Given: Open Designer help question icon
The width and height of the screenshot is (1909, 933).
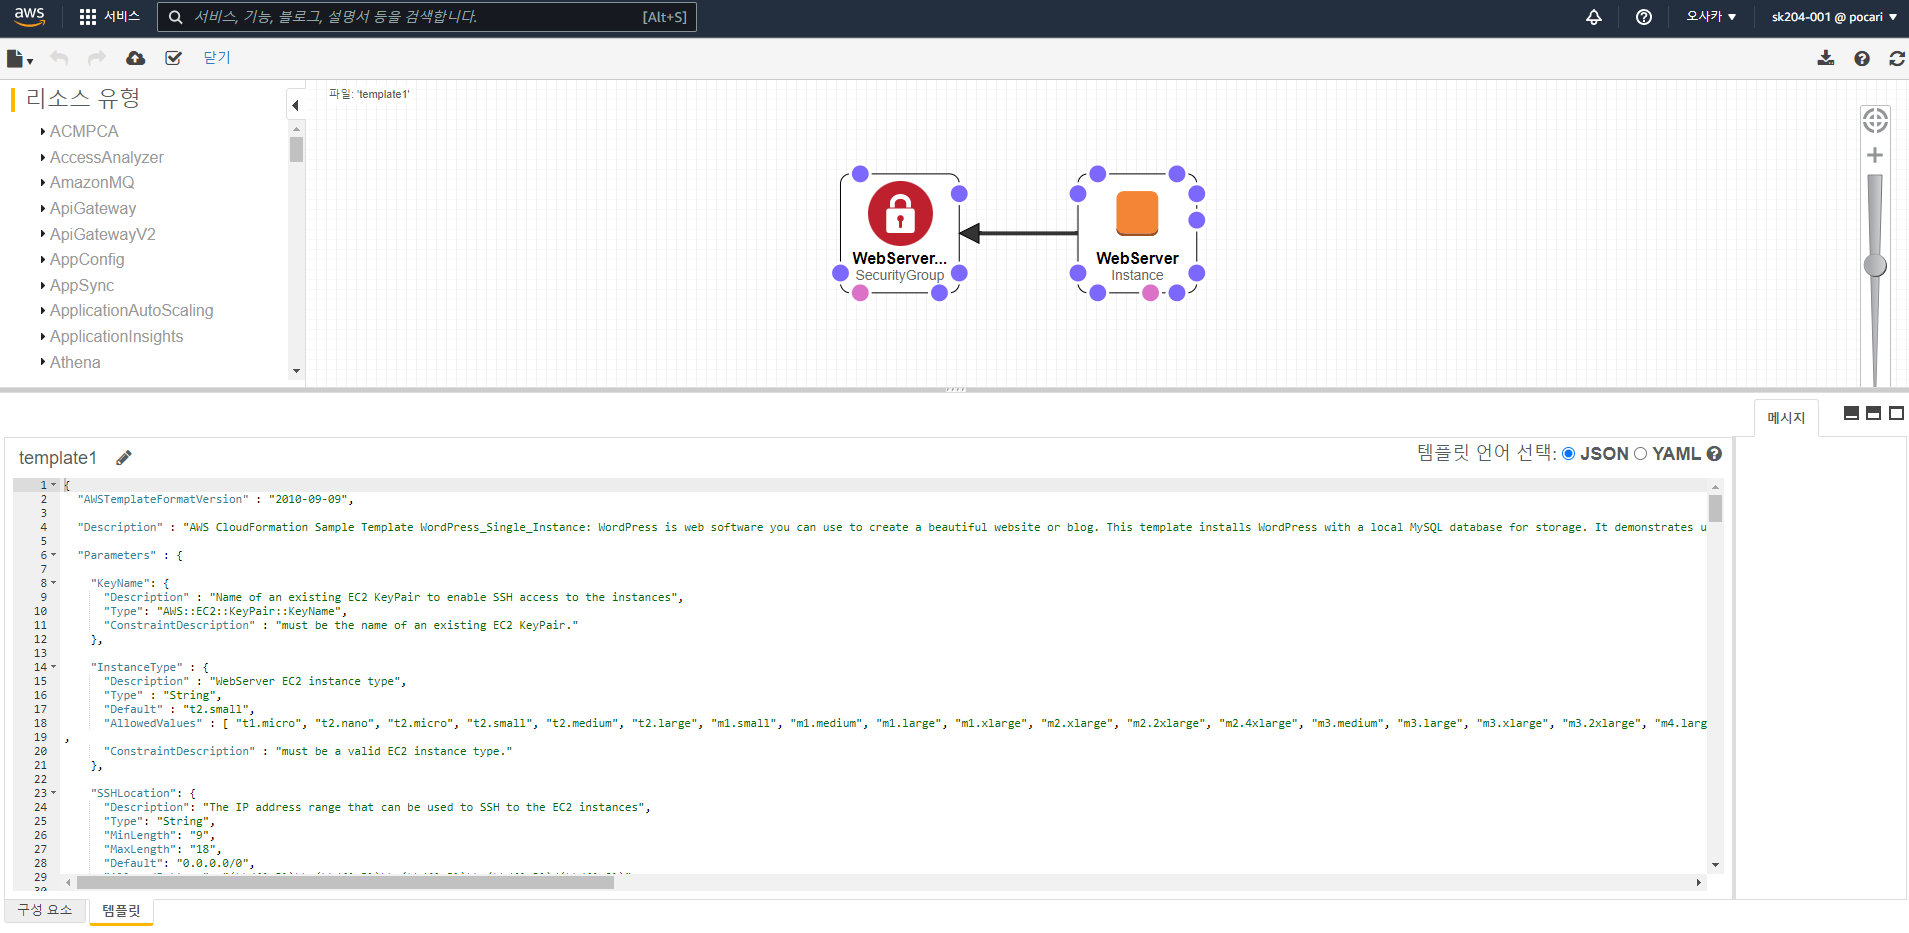Looking at the screenshot, I should click(1861, 59).
